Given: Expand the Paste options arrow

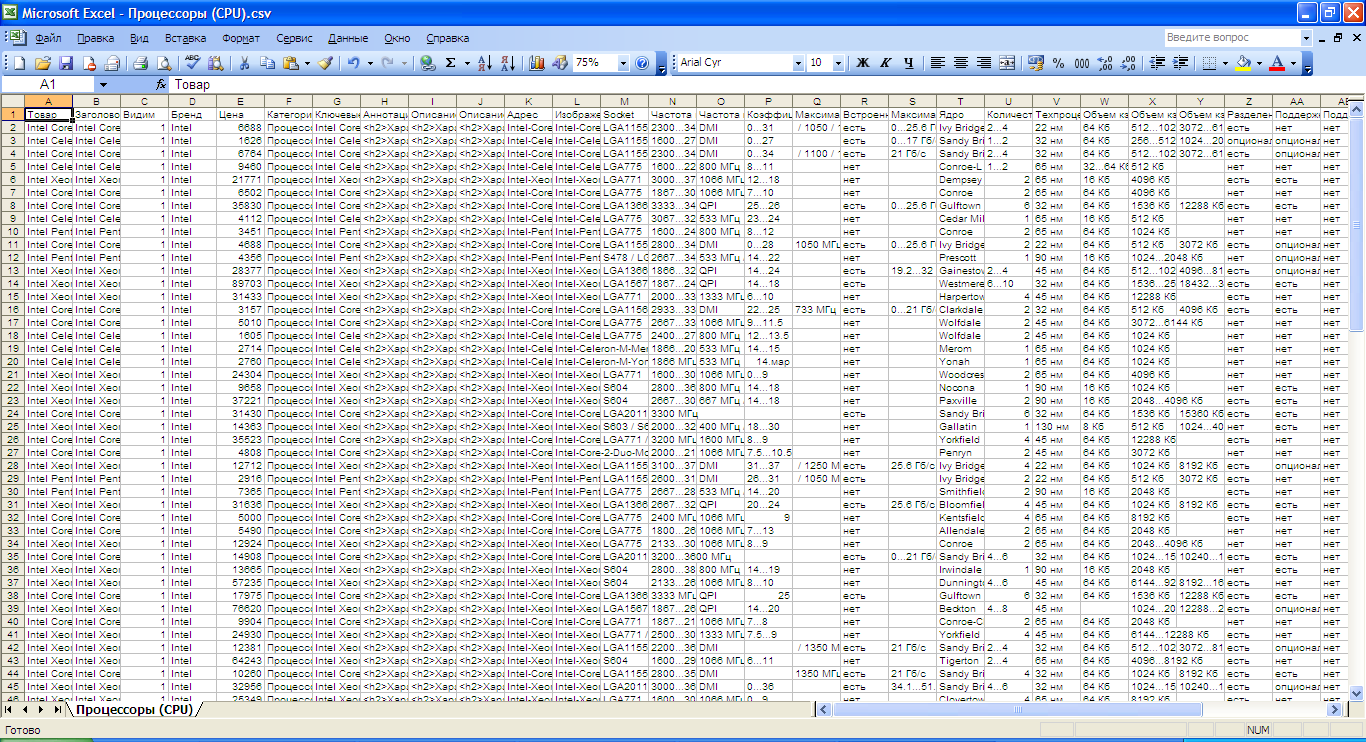Looking at the screenshot, I should [307, 62].
